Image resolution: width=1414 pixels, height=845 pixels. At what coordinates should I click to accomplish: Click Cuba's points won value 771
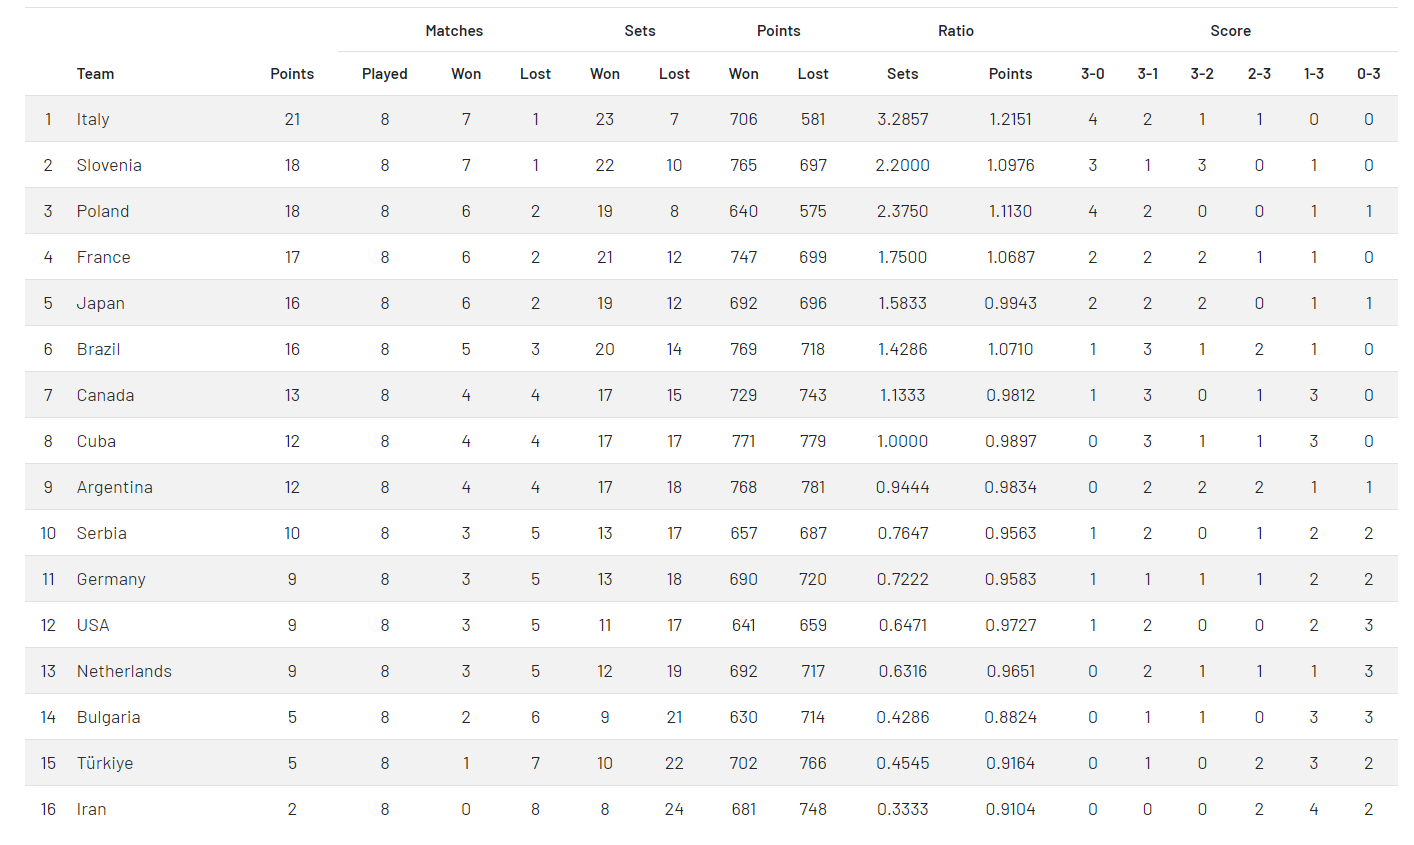click(x=743, y=441)
